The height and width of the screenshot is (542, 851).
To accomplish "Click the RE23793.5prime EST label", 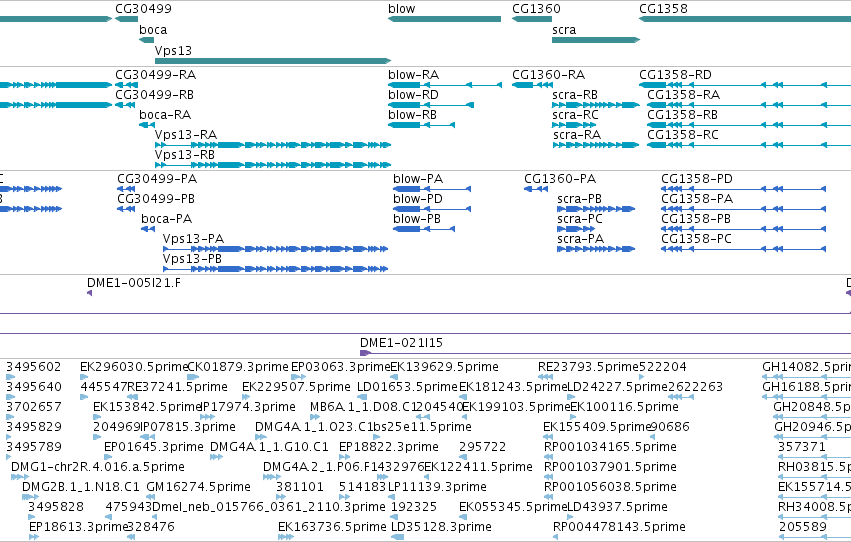I will pos(588,367).
